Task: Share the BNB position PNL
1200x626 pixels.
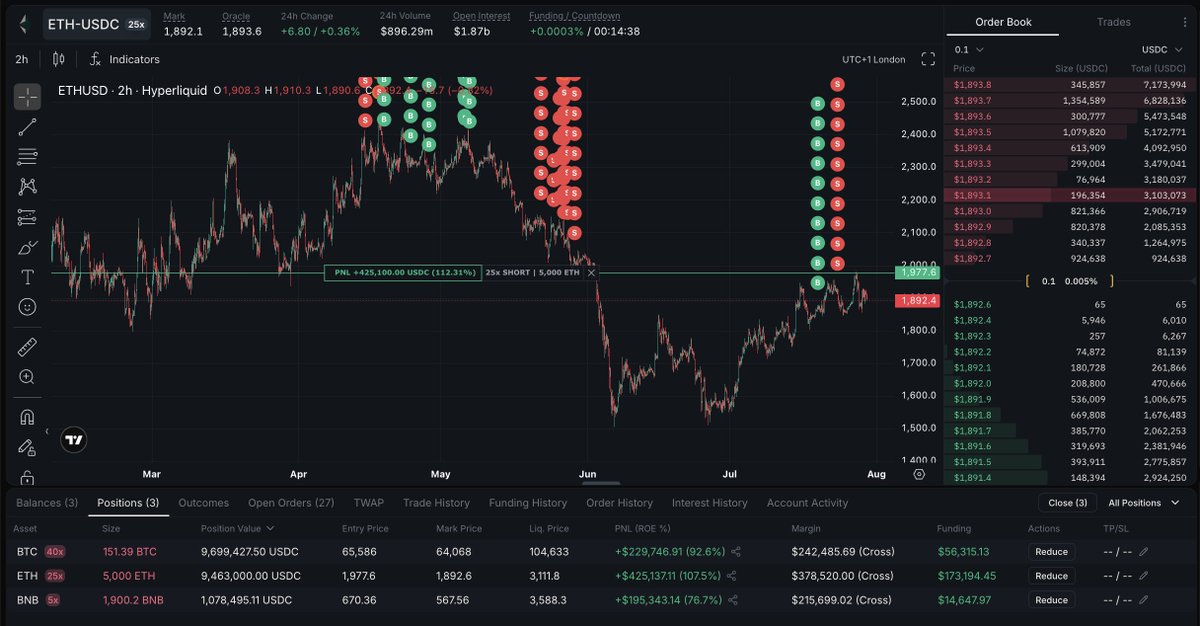Action: [x=733, y=600]
